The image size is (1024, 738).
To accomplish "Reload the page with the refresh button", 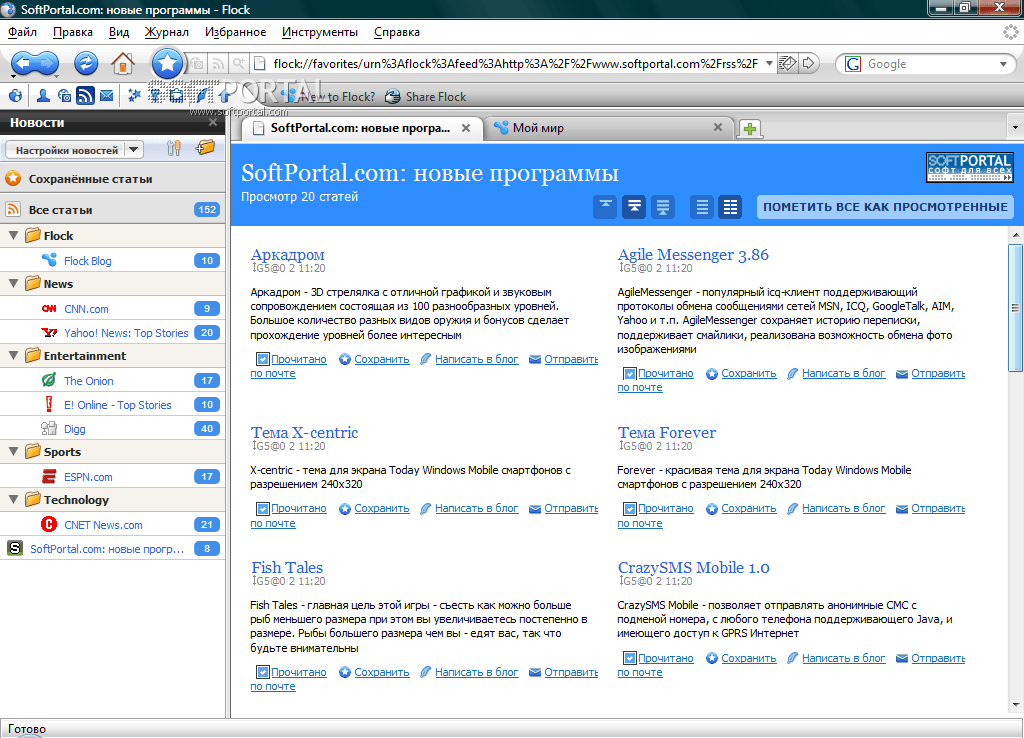I will tap(86, 63).
